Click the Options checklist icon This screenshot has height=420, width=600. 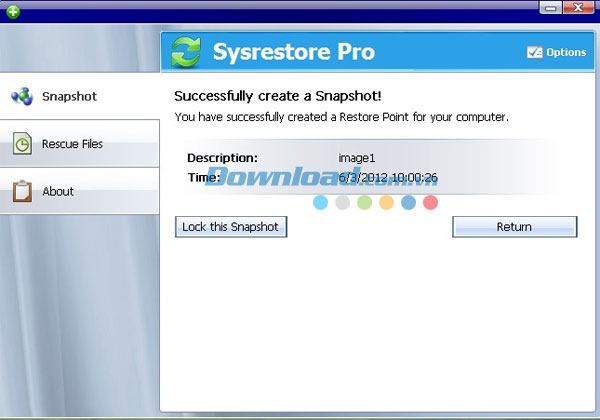(535, 52)
